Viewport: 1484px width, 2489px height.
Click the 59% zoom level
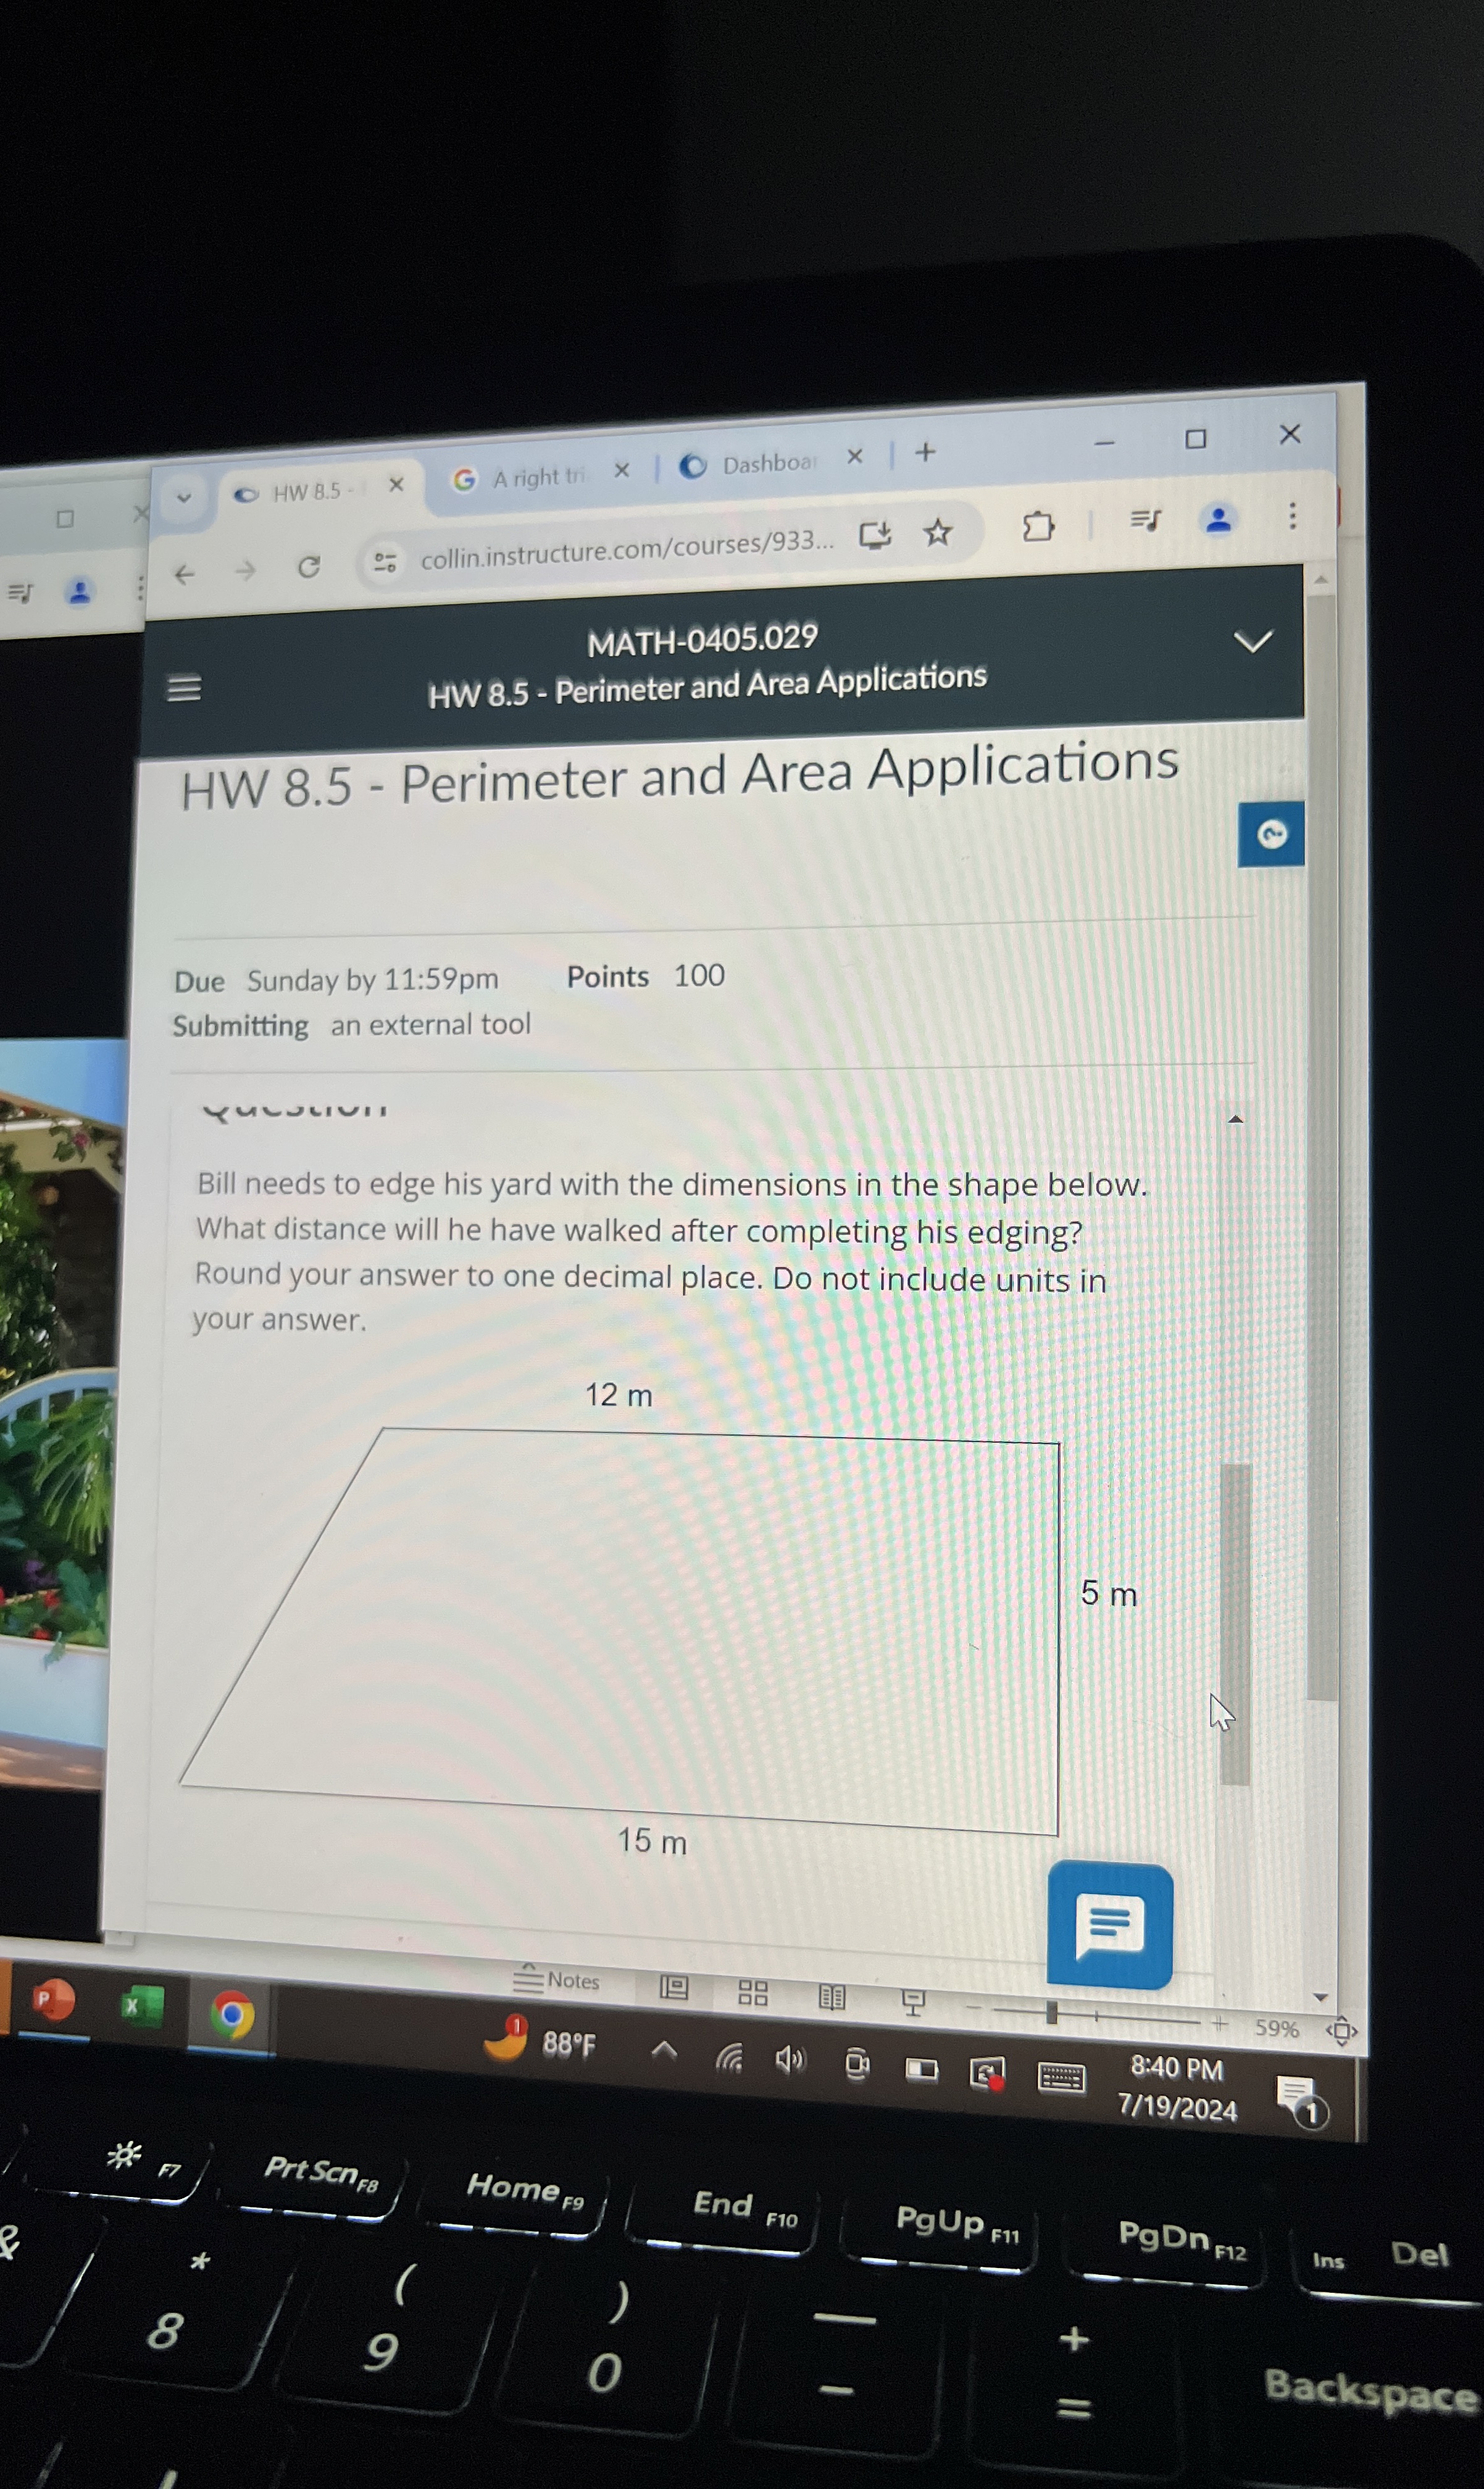click(1276, 2028)
